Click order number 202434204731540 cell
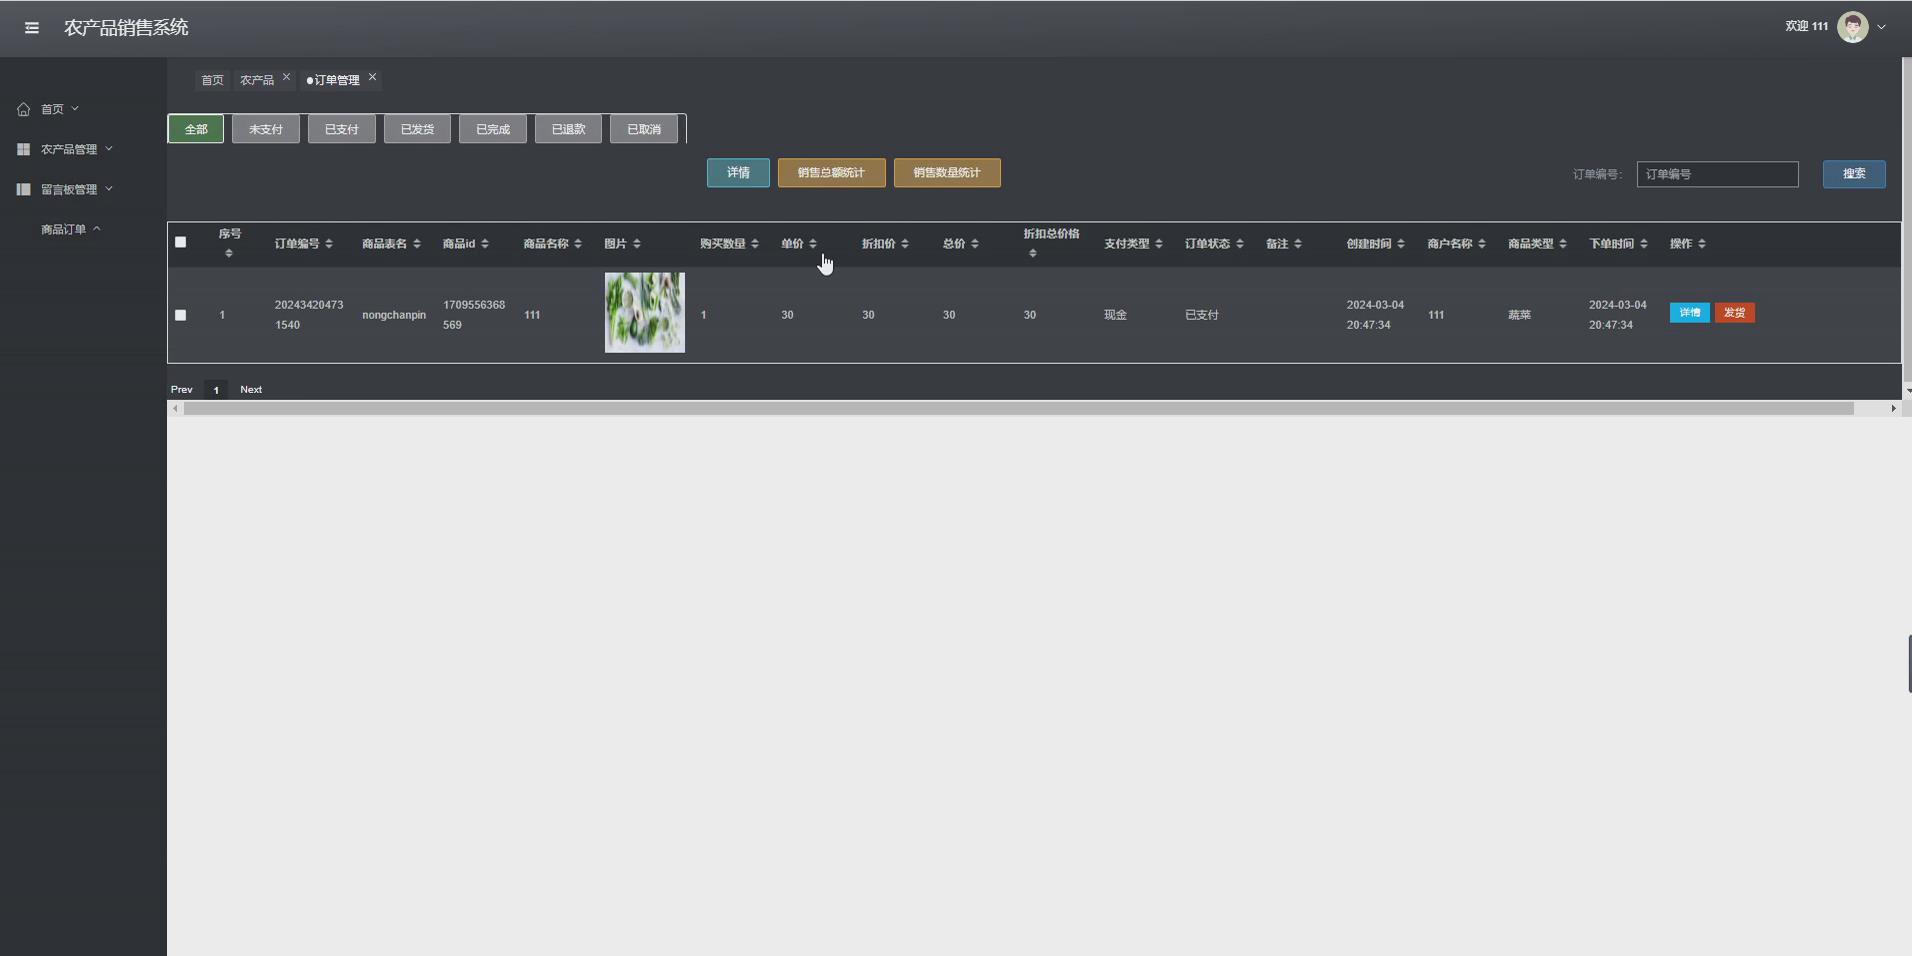 point(309,315)
